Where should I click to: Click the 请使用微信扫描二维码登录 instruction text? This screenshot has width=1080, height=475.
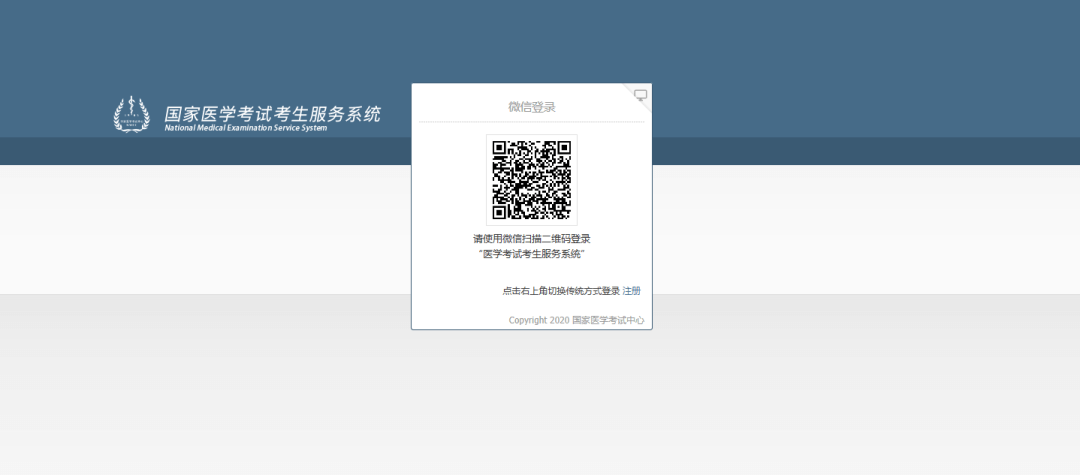click(532, 239)
